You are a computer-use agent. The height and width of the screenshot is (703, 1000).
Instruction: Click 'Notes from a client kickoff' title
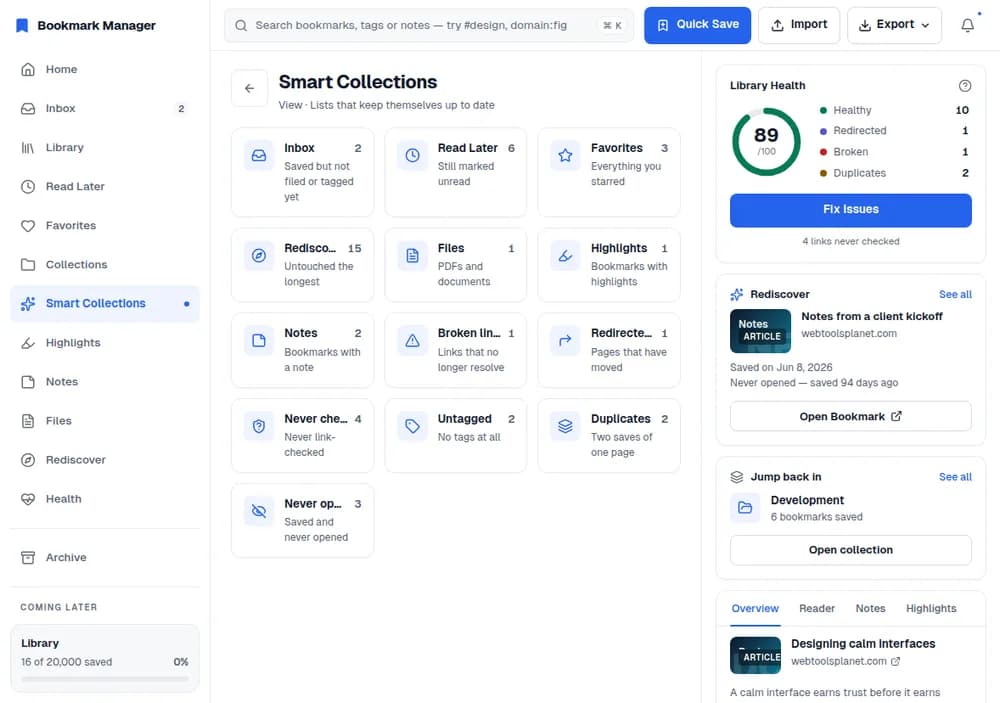(872, 316)
